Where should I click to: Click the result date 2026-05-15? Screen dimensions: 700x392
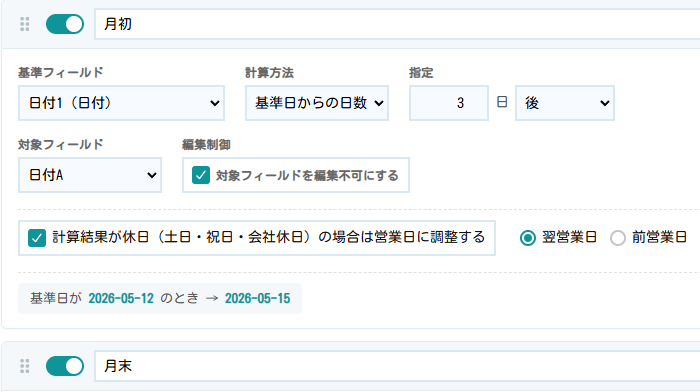[258, 298]
